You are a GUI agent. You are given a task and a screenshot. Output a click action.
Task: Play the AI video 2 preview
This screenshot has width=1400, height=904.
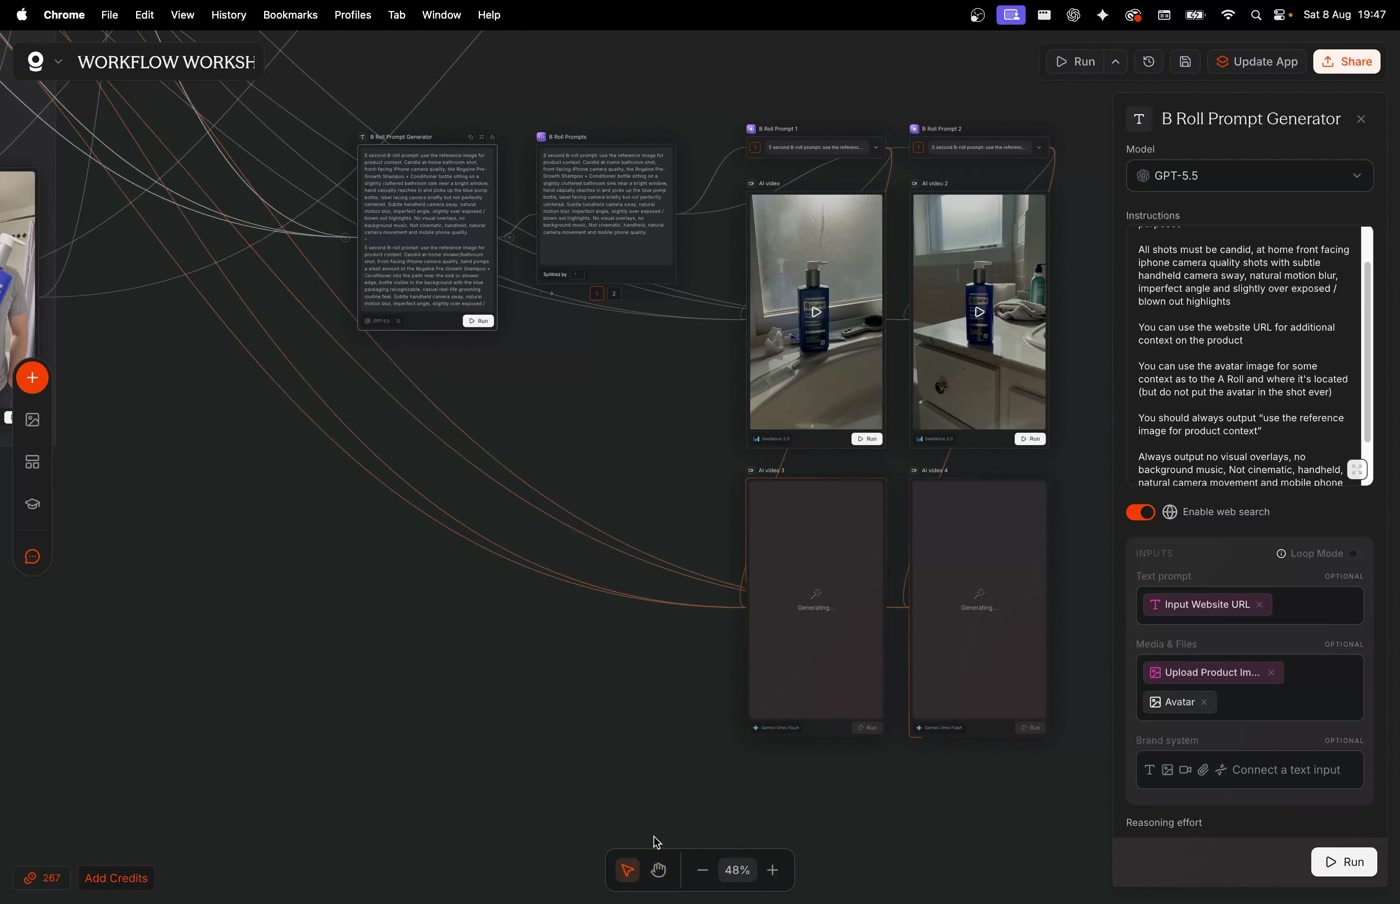979,312
